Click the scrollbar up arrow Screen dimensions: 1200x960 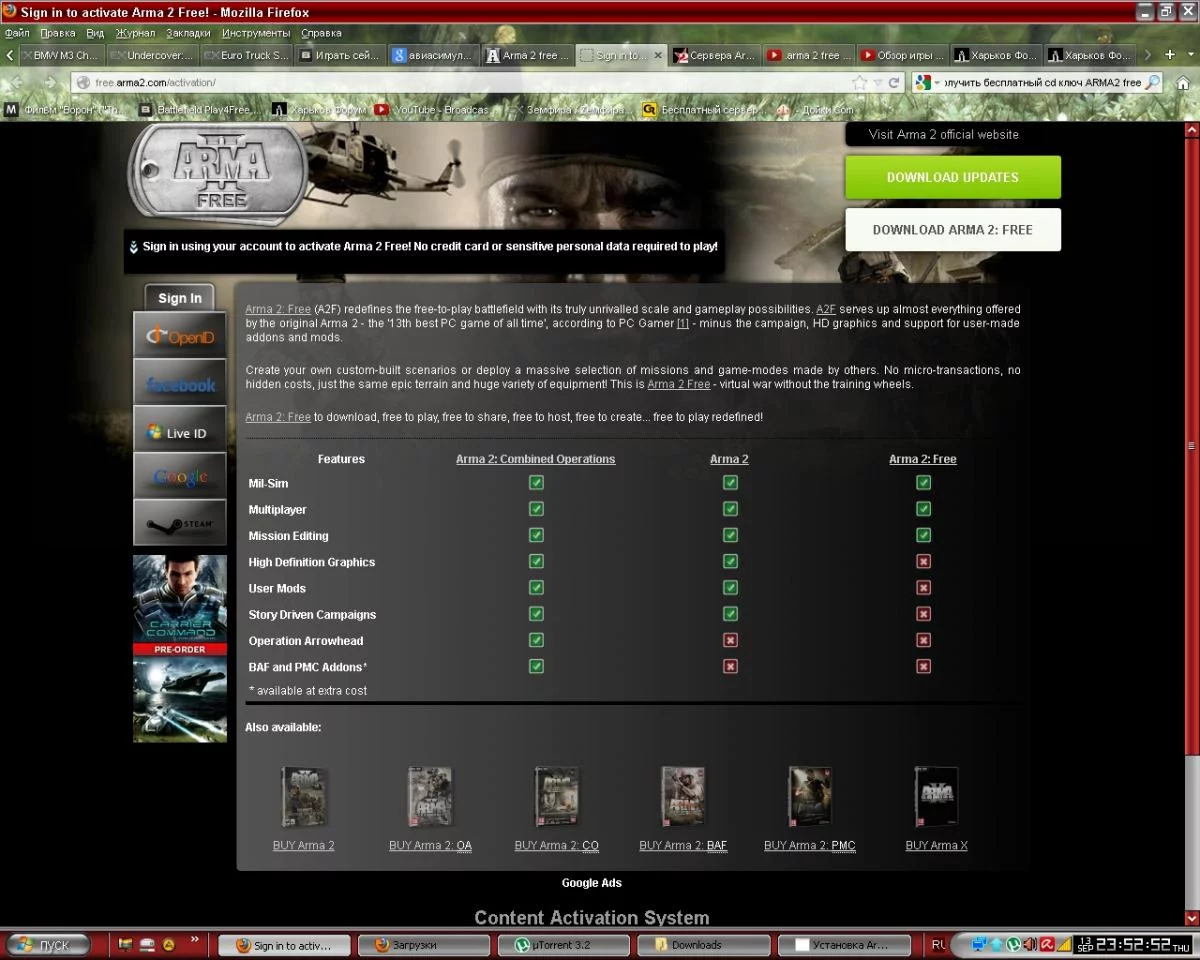(x=1192, y=130)
